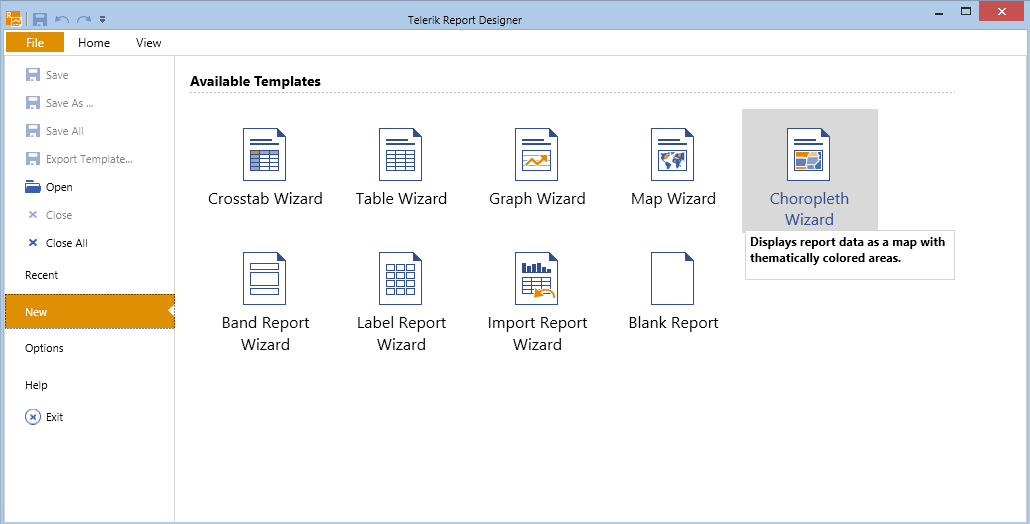Click the undo arrow in title bar

pyautogui.click(x=62, y=20)
